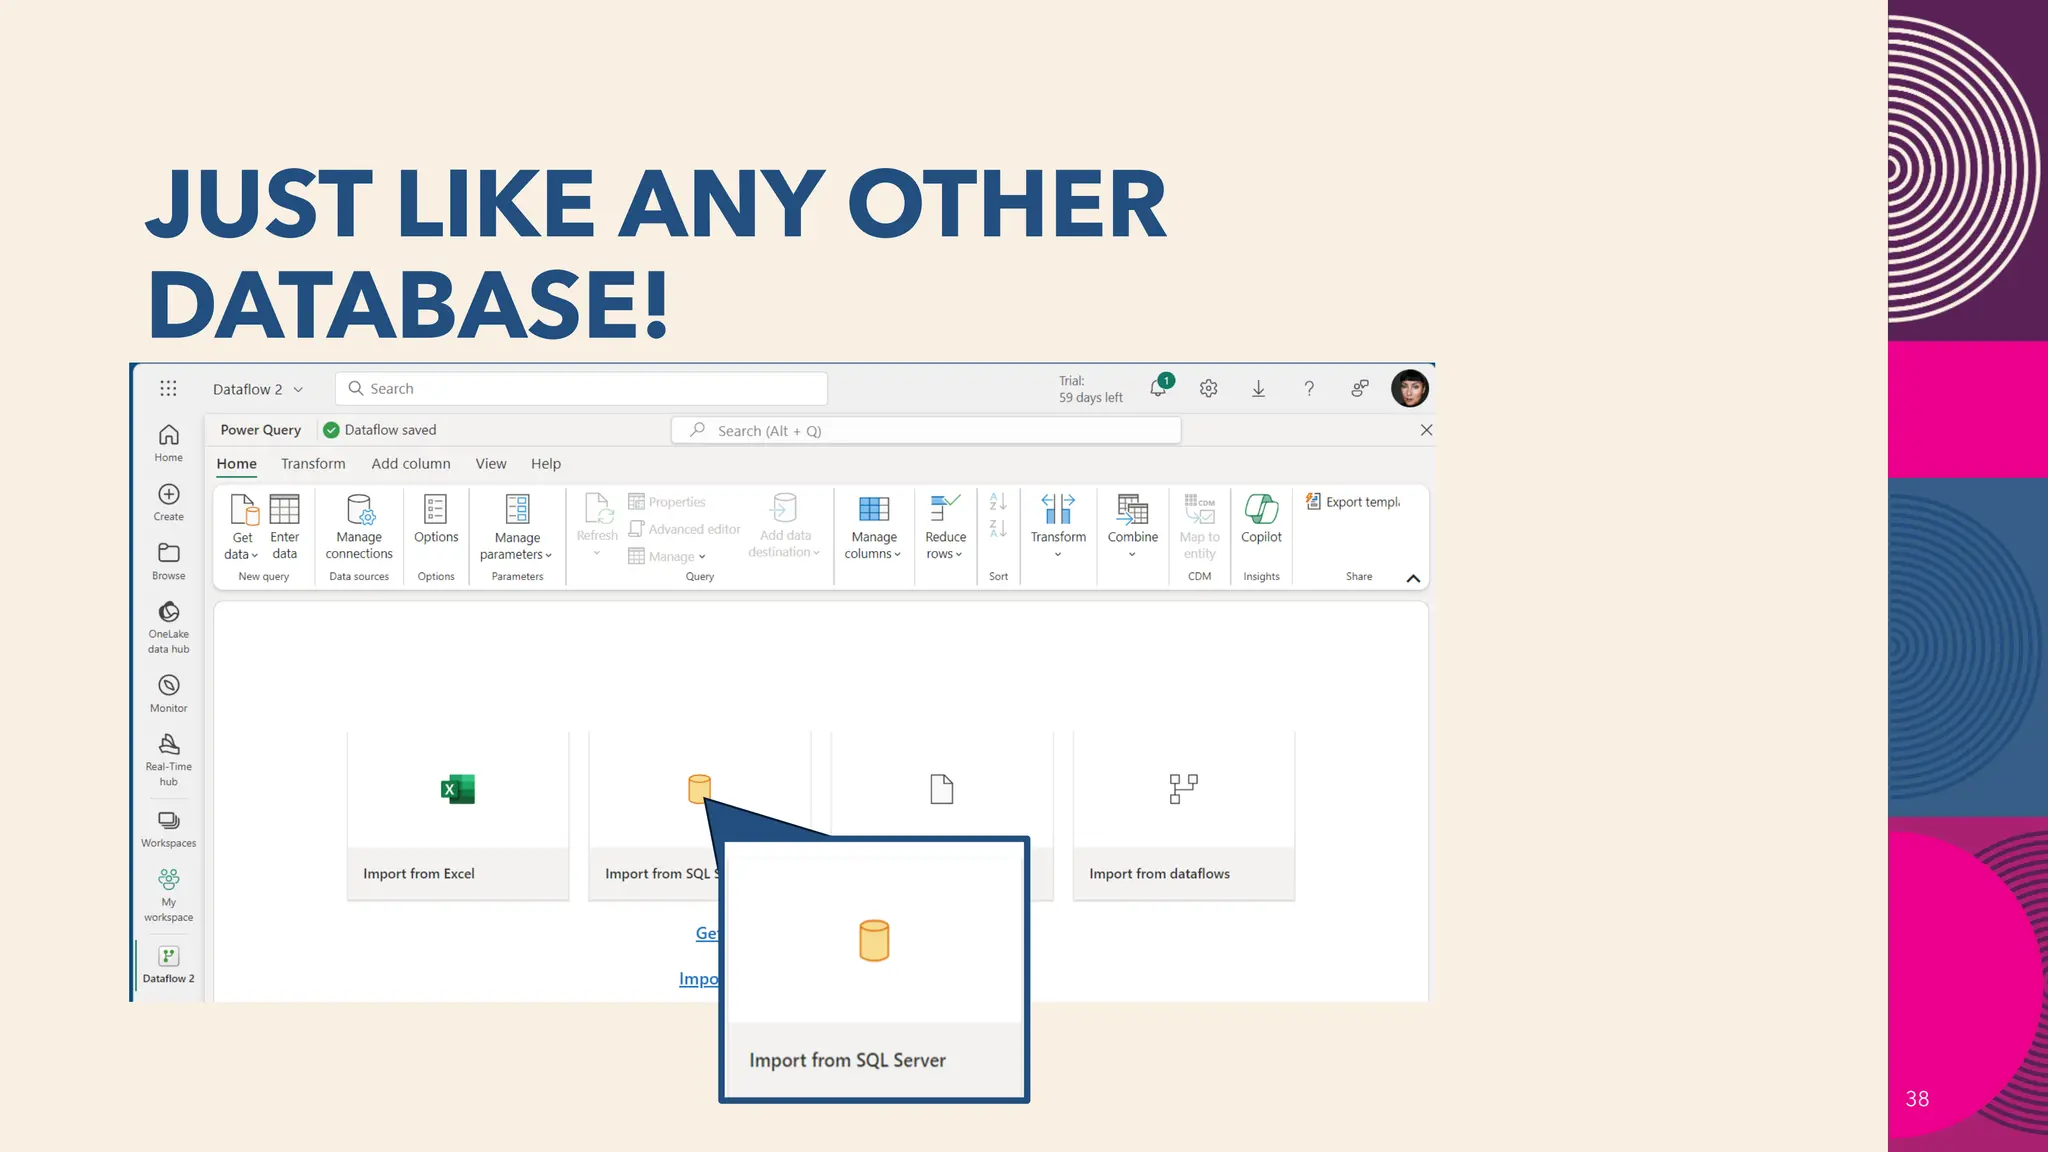Open the app launcher grid icon
Viewport: 2048px width, 1152px height.
tap(168, 389)
